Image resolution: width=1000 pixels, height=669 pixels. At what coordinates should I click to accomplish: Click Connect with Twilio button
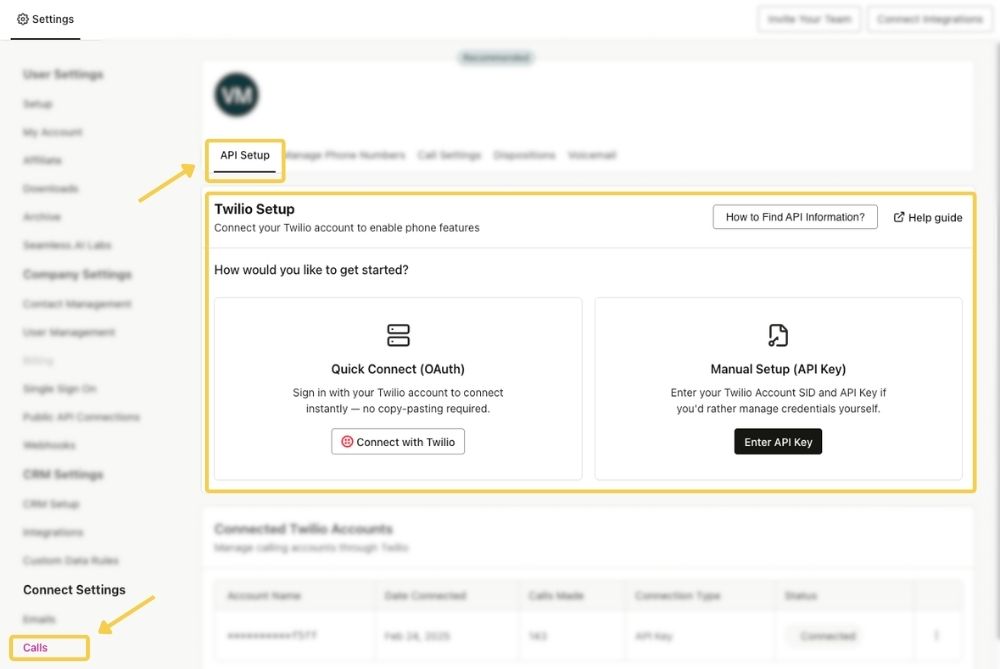(x=398, y=441)
